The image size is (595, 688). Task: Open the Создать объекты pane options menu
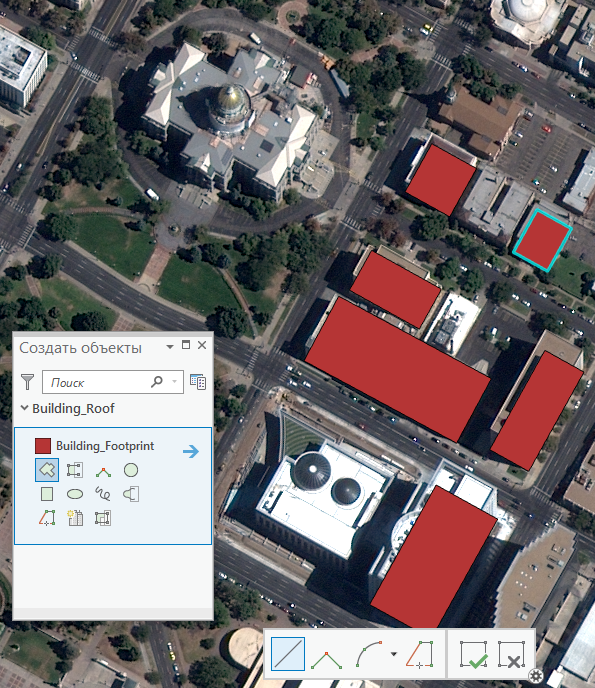[170, 346]
